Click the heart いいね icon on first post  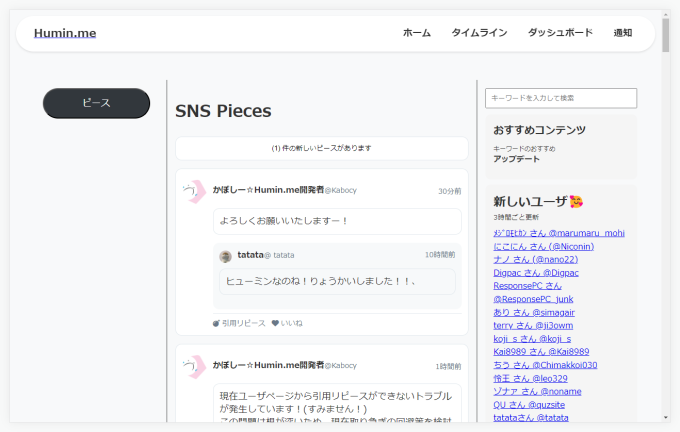[x=275, y=323]
